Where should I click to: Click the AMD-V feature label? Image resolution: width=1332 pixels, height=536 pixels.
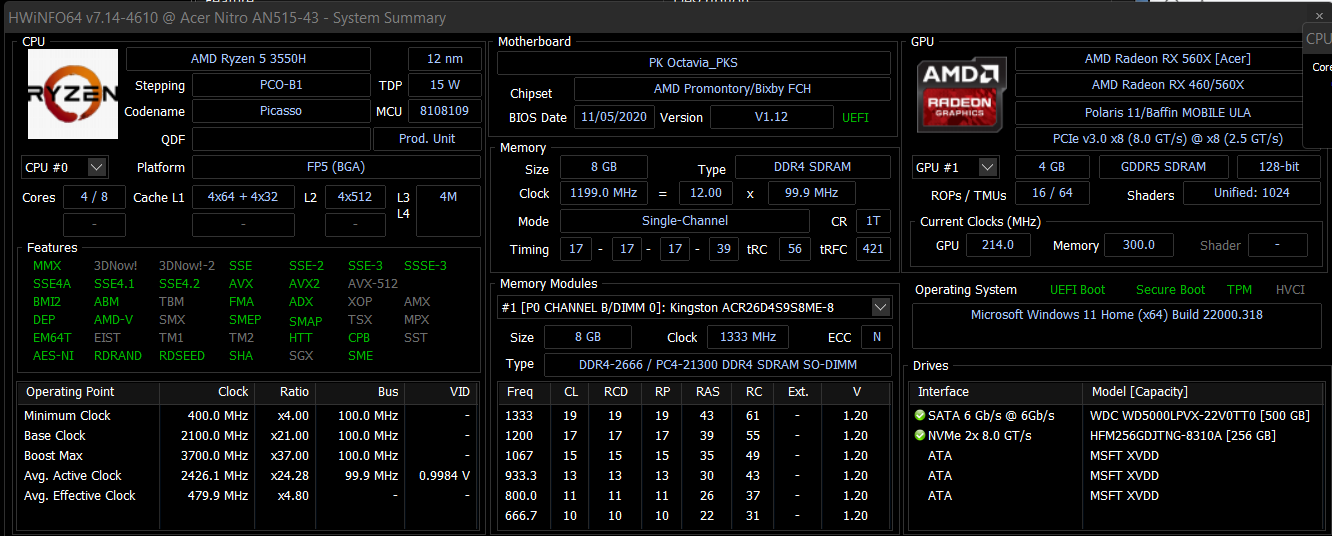click(113, 320)
